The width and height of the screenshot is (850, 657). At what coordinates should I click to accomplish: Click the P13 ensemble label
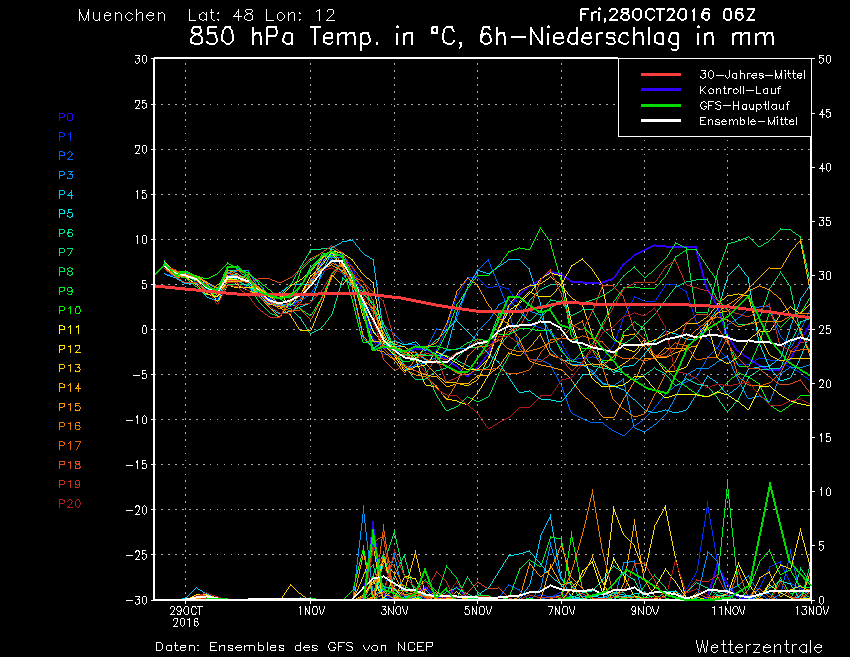(x=69, y=368)
